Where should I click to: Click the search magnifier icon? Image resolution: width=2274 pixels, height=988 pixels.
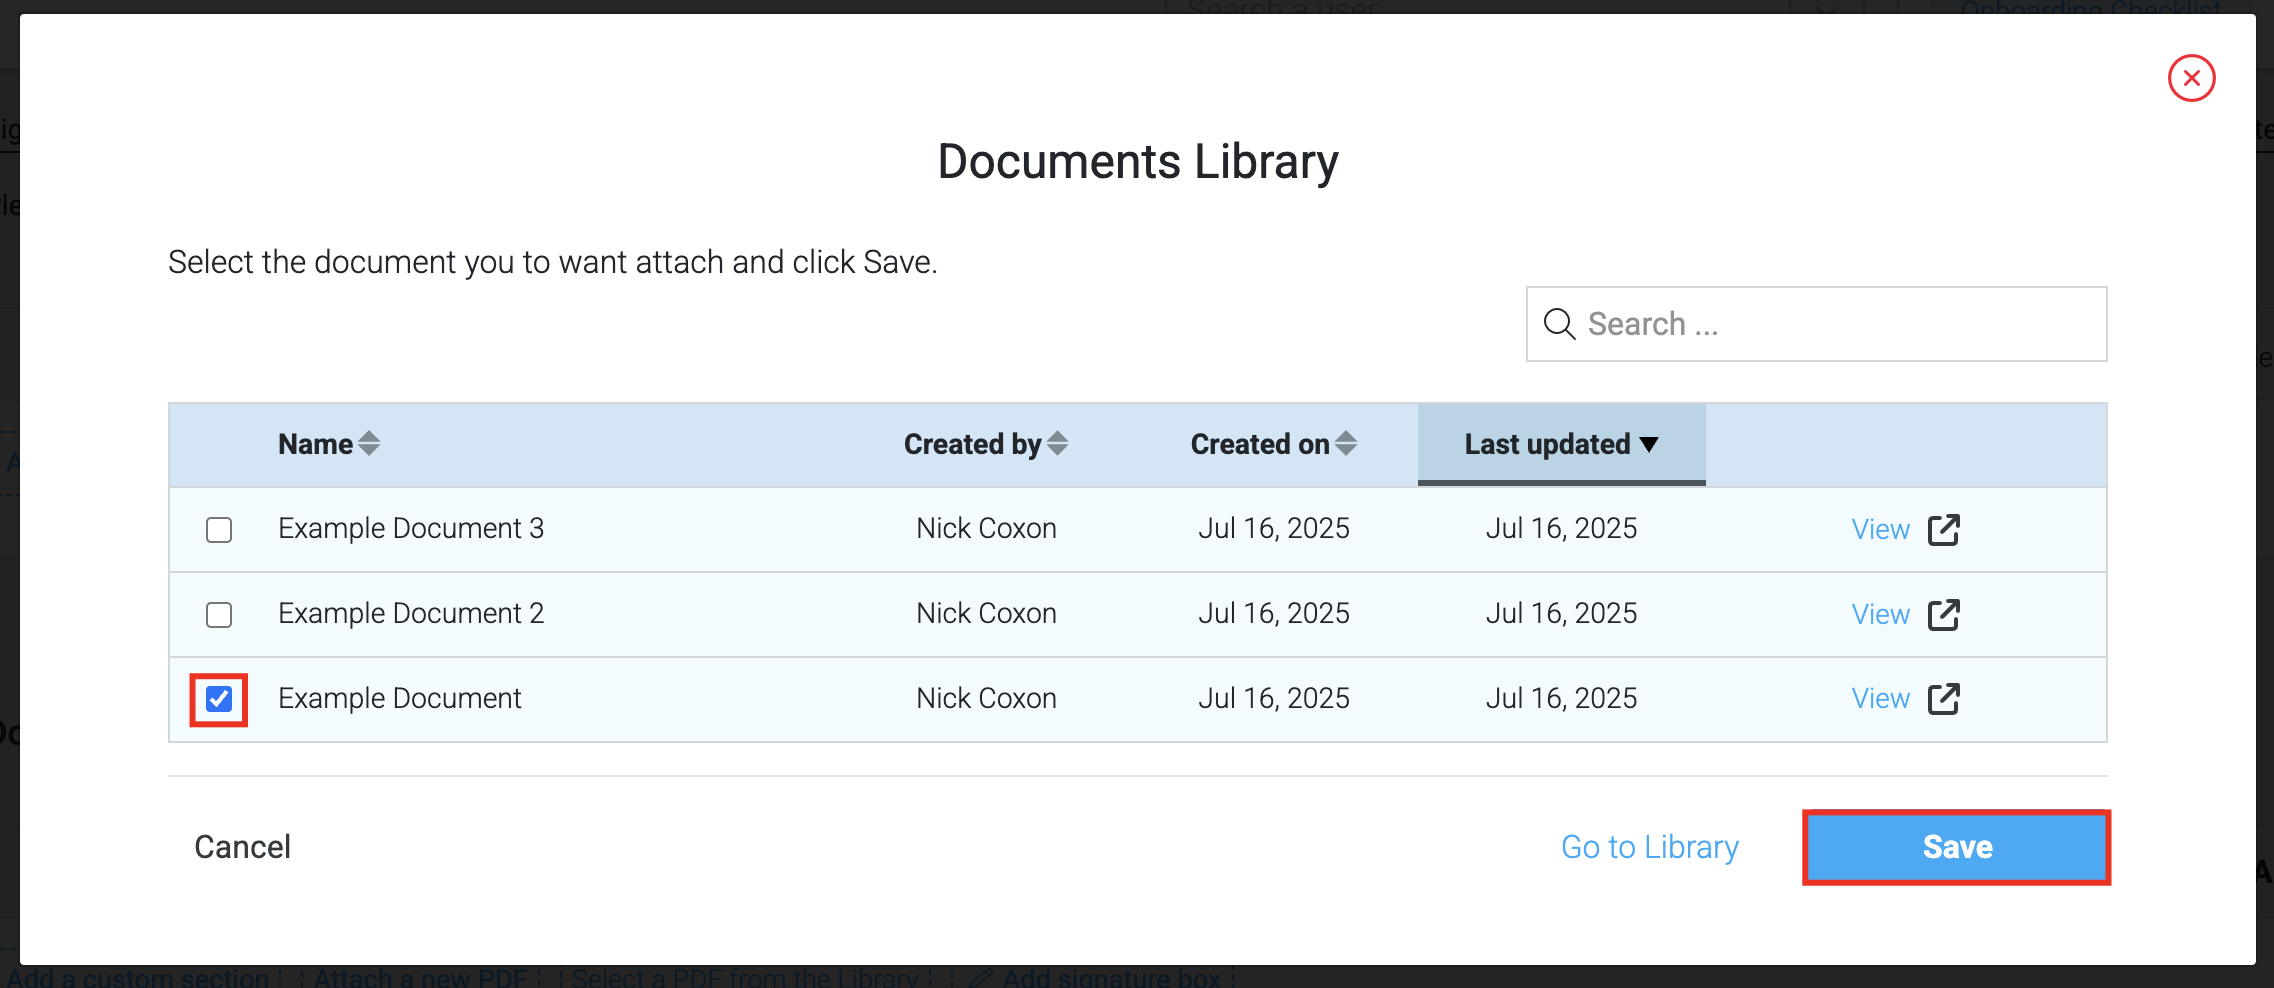tap(1559, 324)
